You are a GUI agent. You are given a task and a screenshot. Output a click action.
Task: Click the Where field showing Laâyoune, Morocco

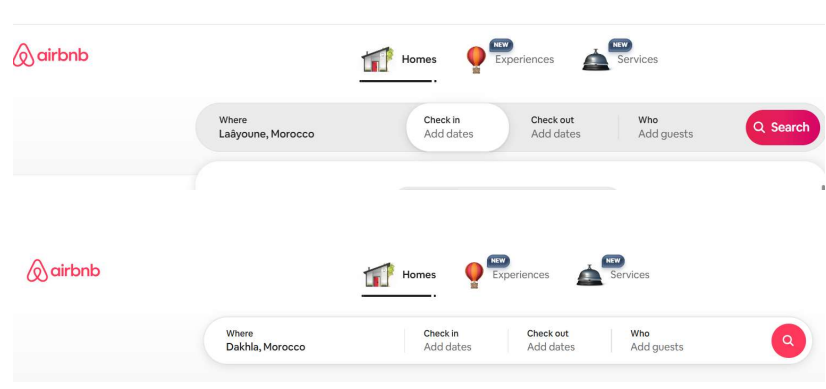301,127
